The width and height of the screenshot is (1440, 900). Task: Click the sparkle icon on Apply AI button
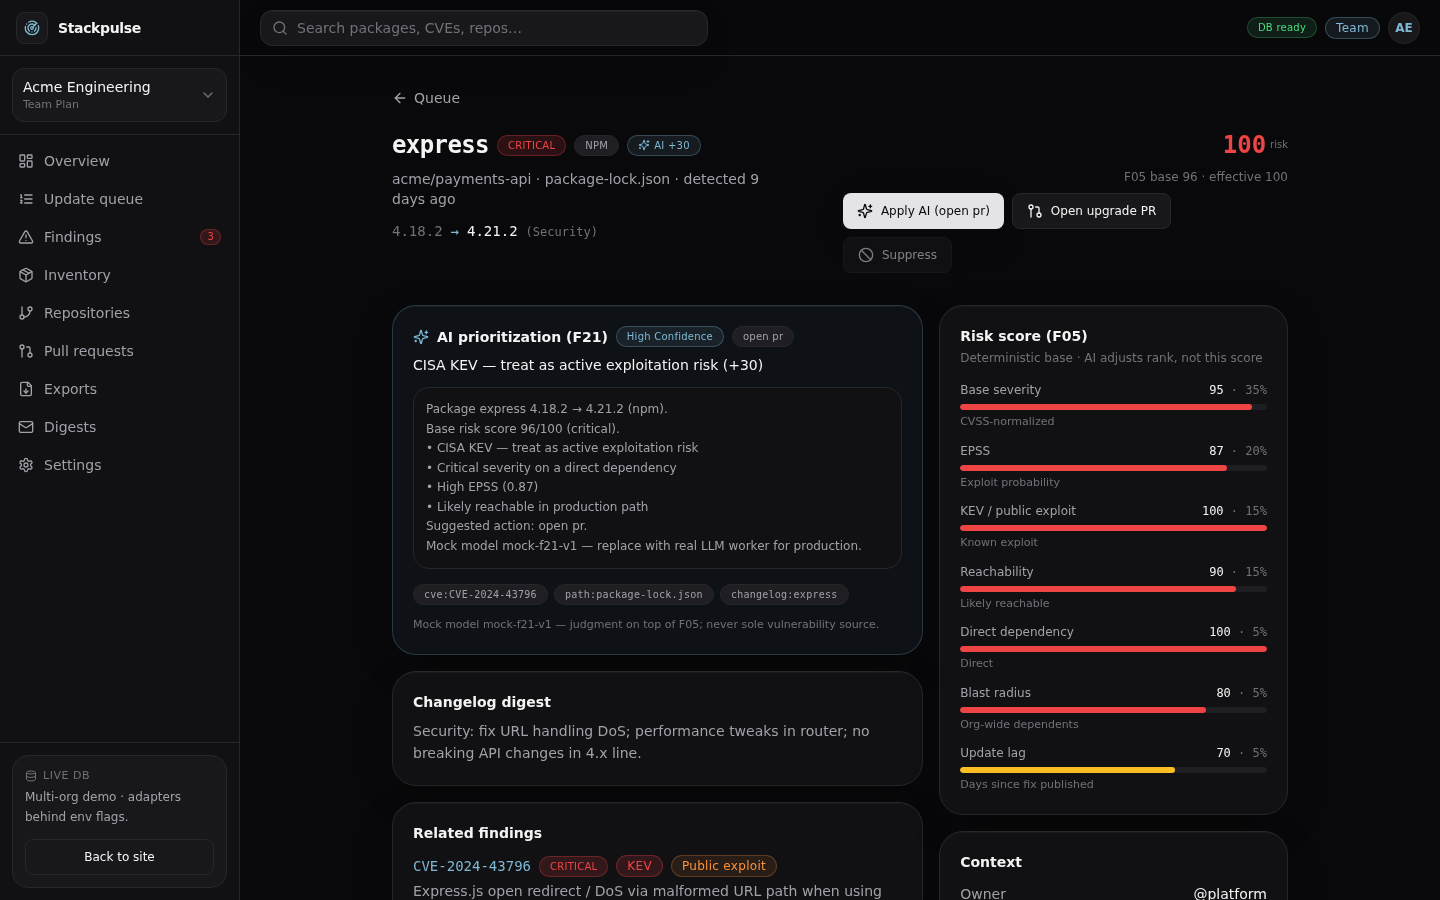865,211
